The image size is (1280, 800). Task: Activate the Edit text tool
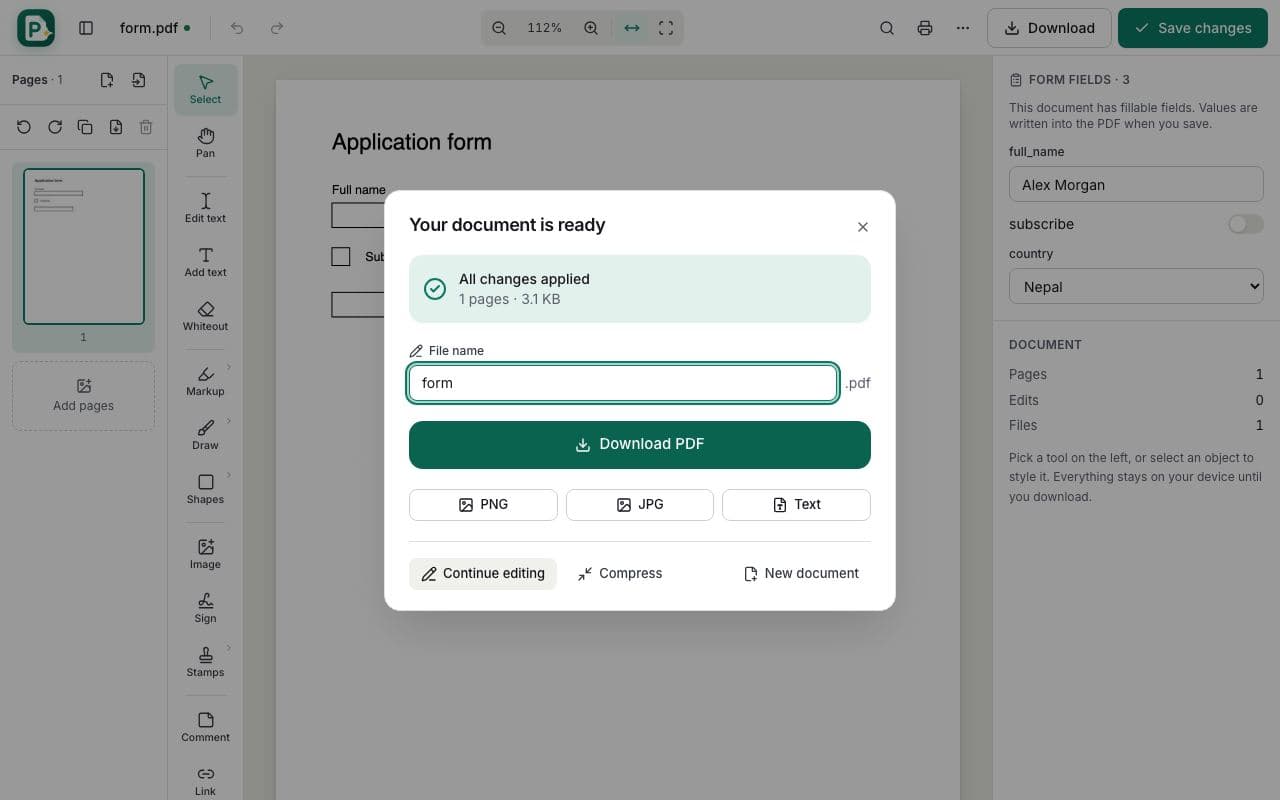[x=205, y=208]
